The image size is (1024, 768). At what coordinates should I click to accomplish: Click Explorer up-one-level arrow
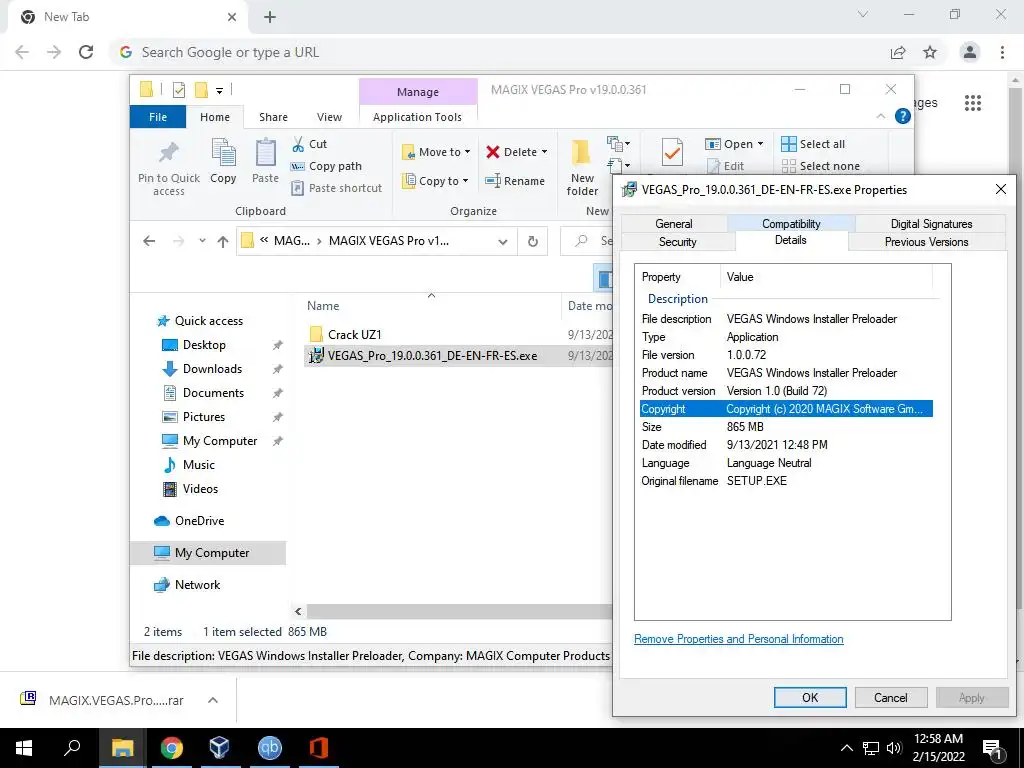click(223, 242)
